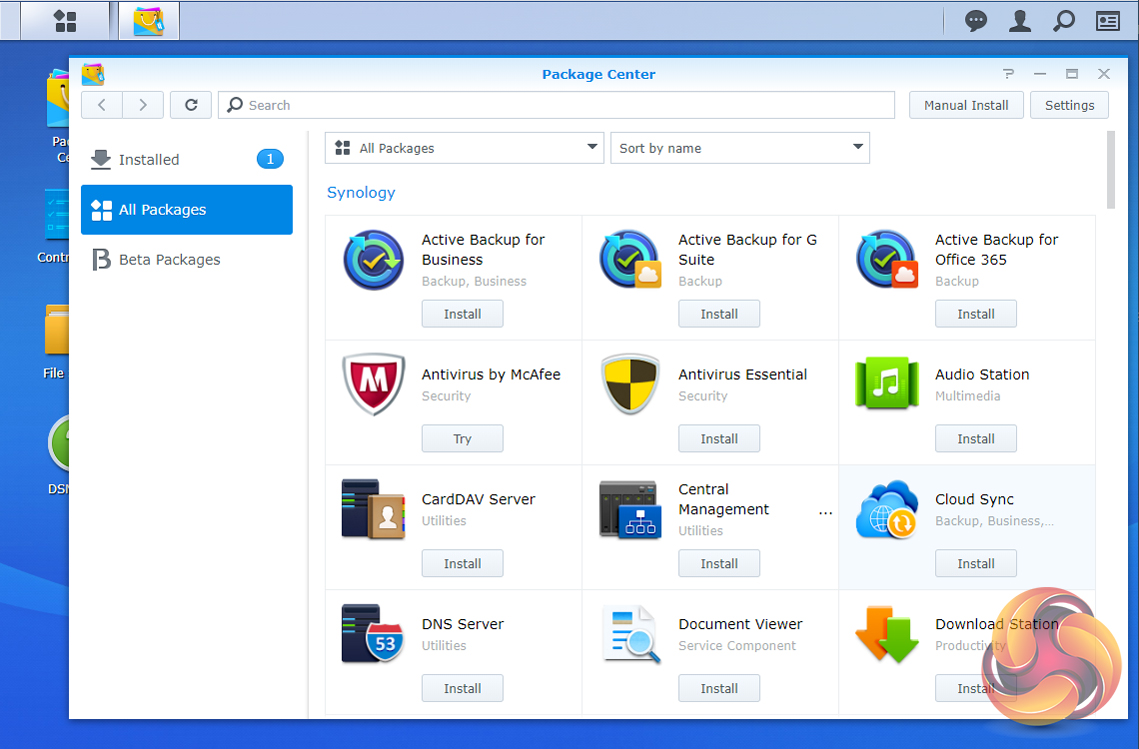The width and height of the screenshot is (1139, 749).
Task: Click the package list vertical scrollbar
Action: click(1111, 170)
